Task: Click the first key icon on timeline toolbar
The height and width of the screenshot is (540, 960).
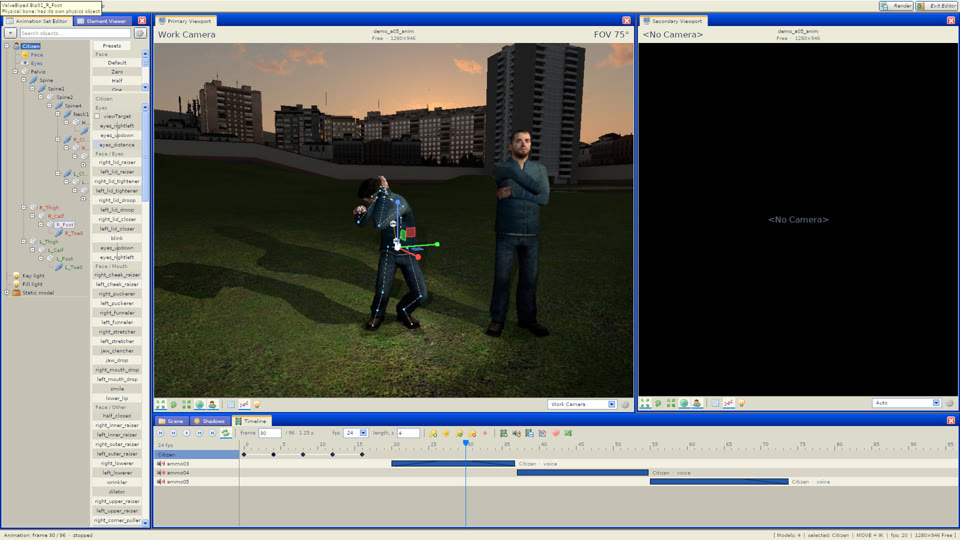Action: pos(433,433)
